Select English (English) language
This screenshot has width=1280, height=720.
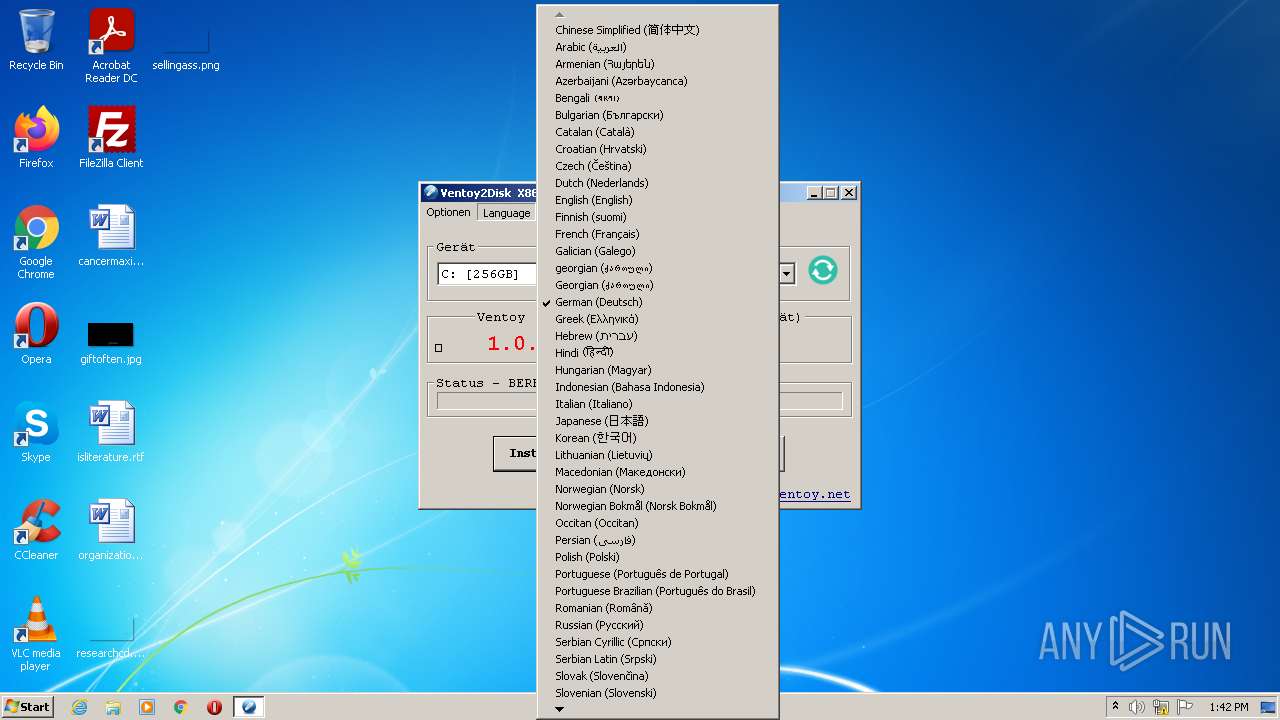coord(658,200)
